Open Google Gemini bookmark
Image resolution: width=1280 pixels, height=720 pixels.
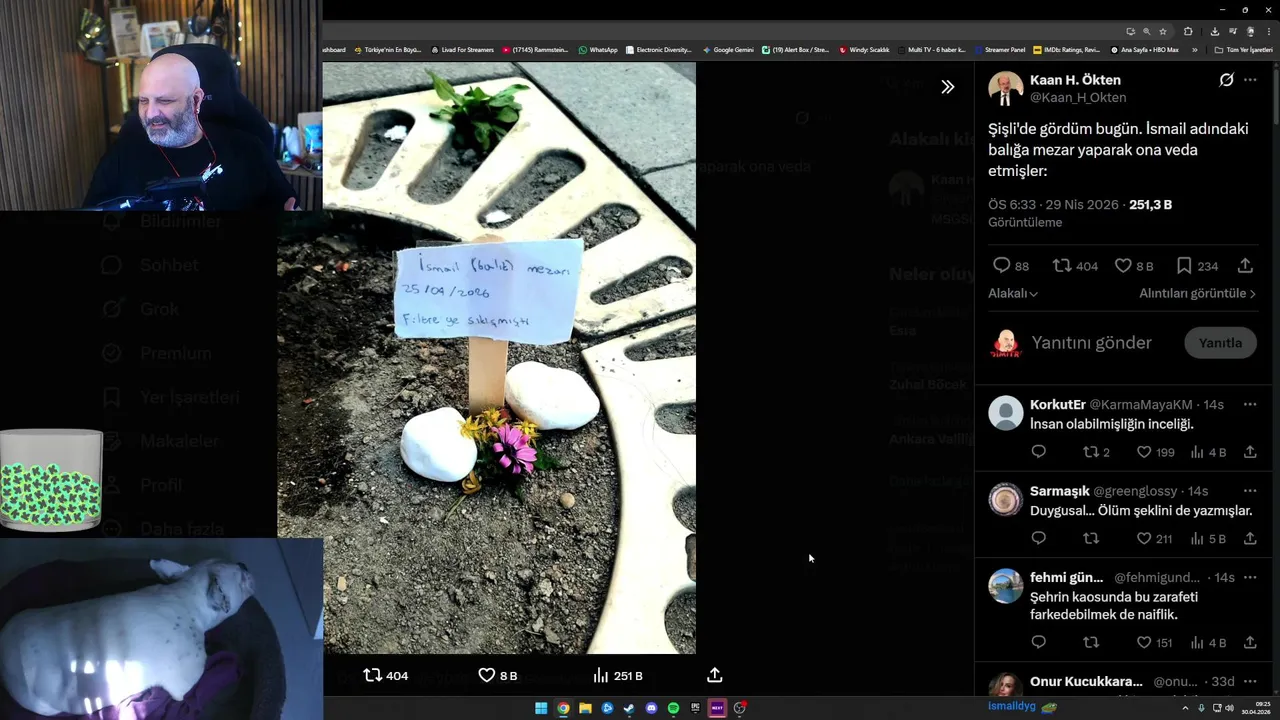click(728, 50)
